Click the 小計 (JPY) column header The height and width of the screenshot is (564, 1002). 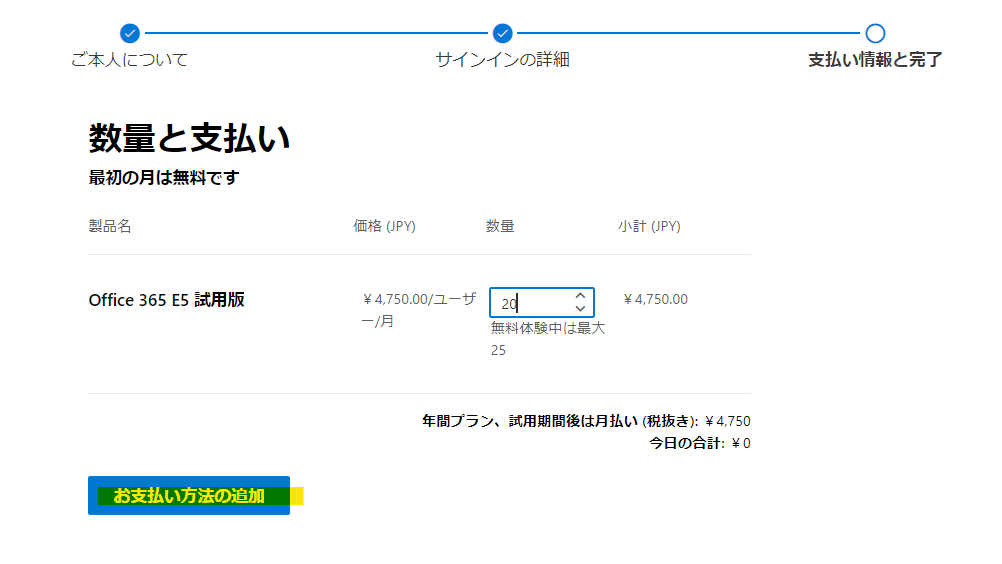(649, 226)
